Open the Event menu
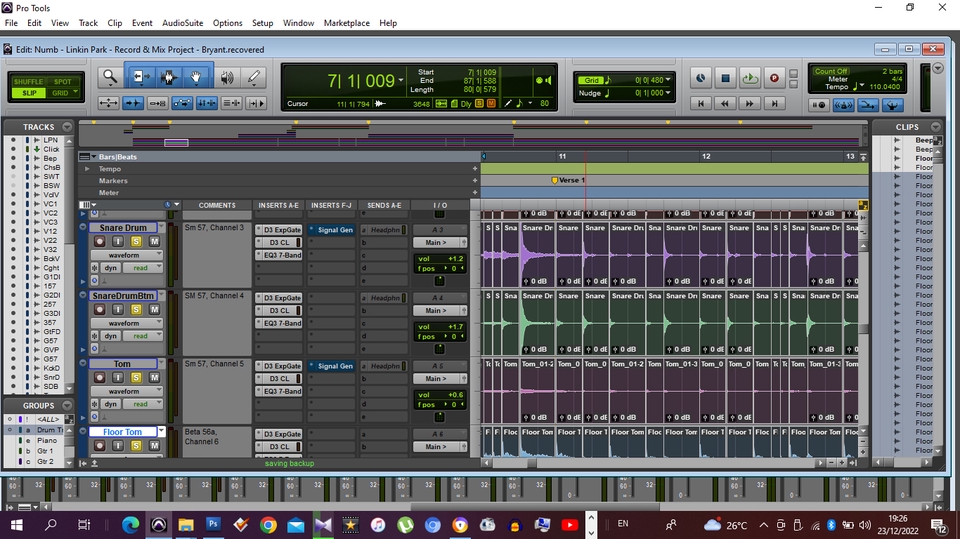 click(x=142, y=23)
